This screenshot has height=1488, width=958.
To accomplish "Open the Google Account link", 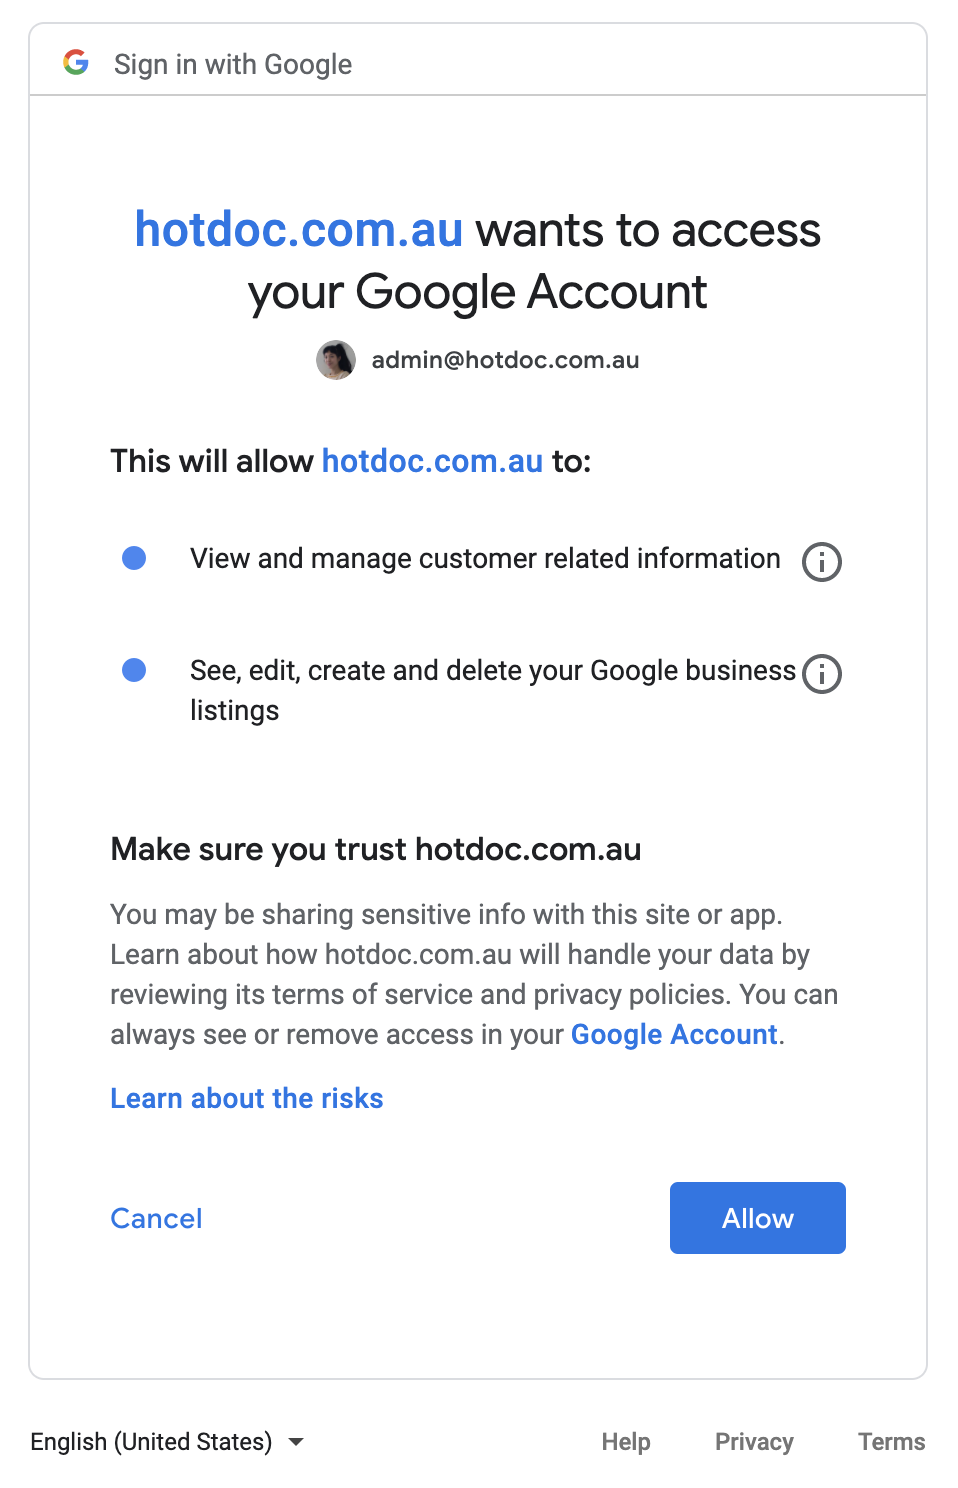I will point(674,1034).
